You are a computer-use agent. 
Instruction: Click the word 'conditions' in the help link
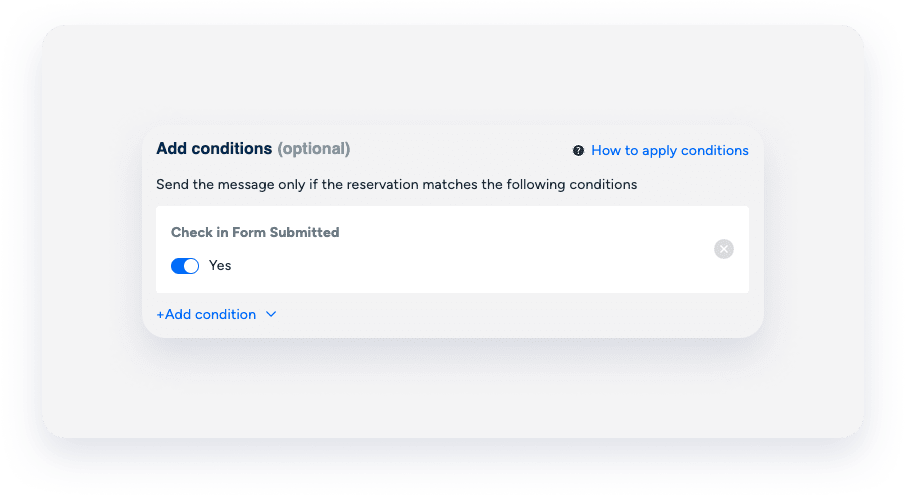714,151
